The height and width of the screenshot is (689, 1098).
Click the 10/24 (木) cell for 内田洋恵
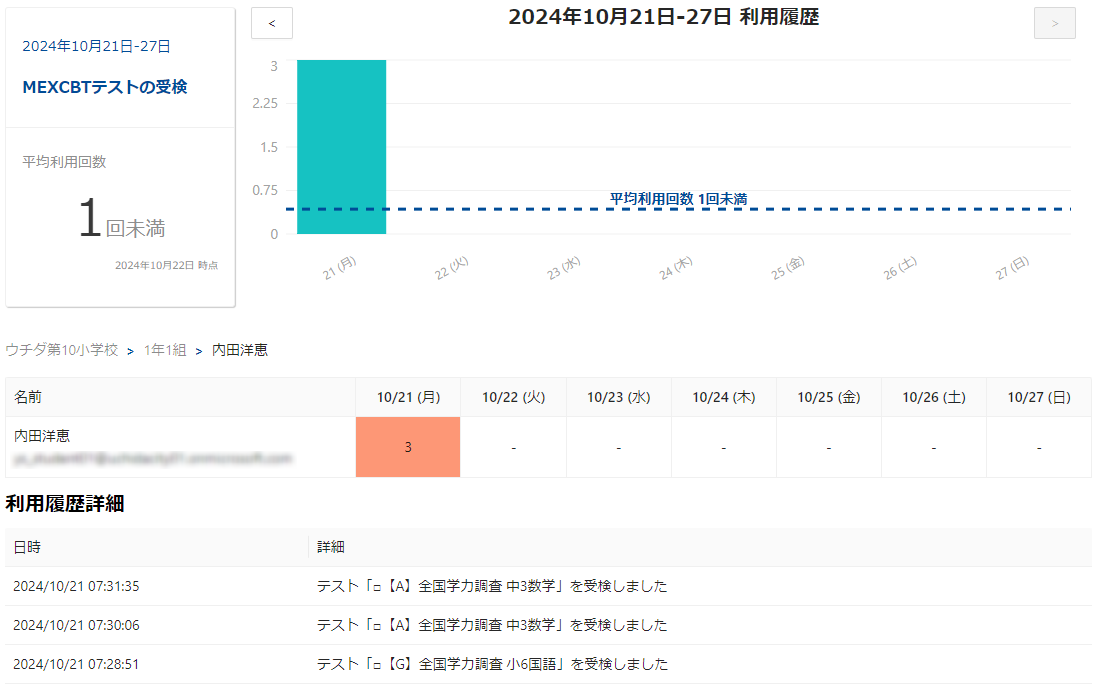pyautogui.click(x=723, y=447)
